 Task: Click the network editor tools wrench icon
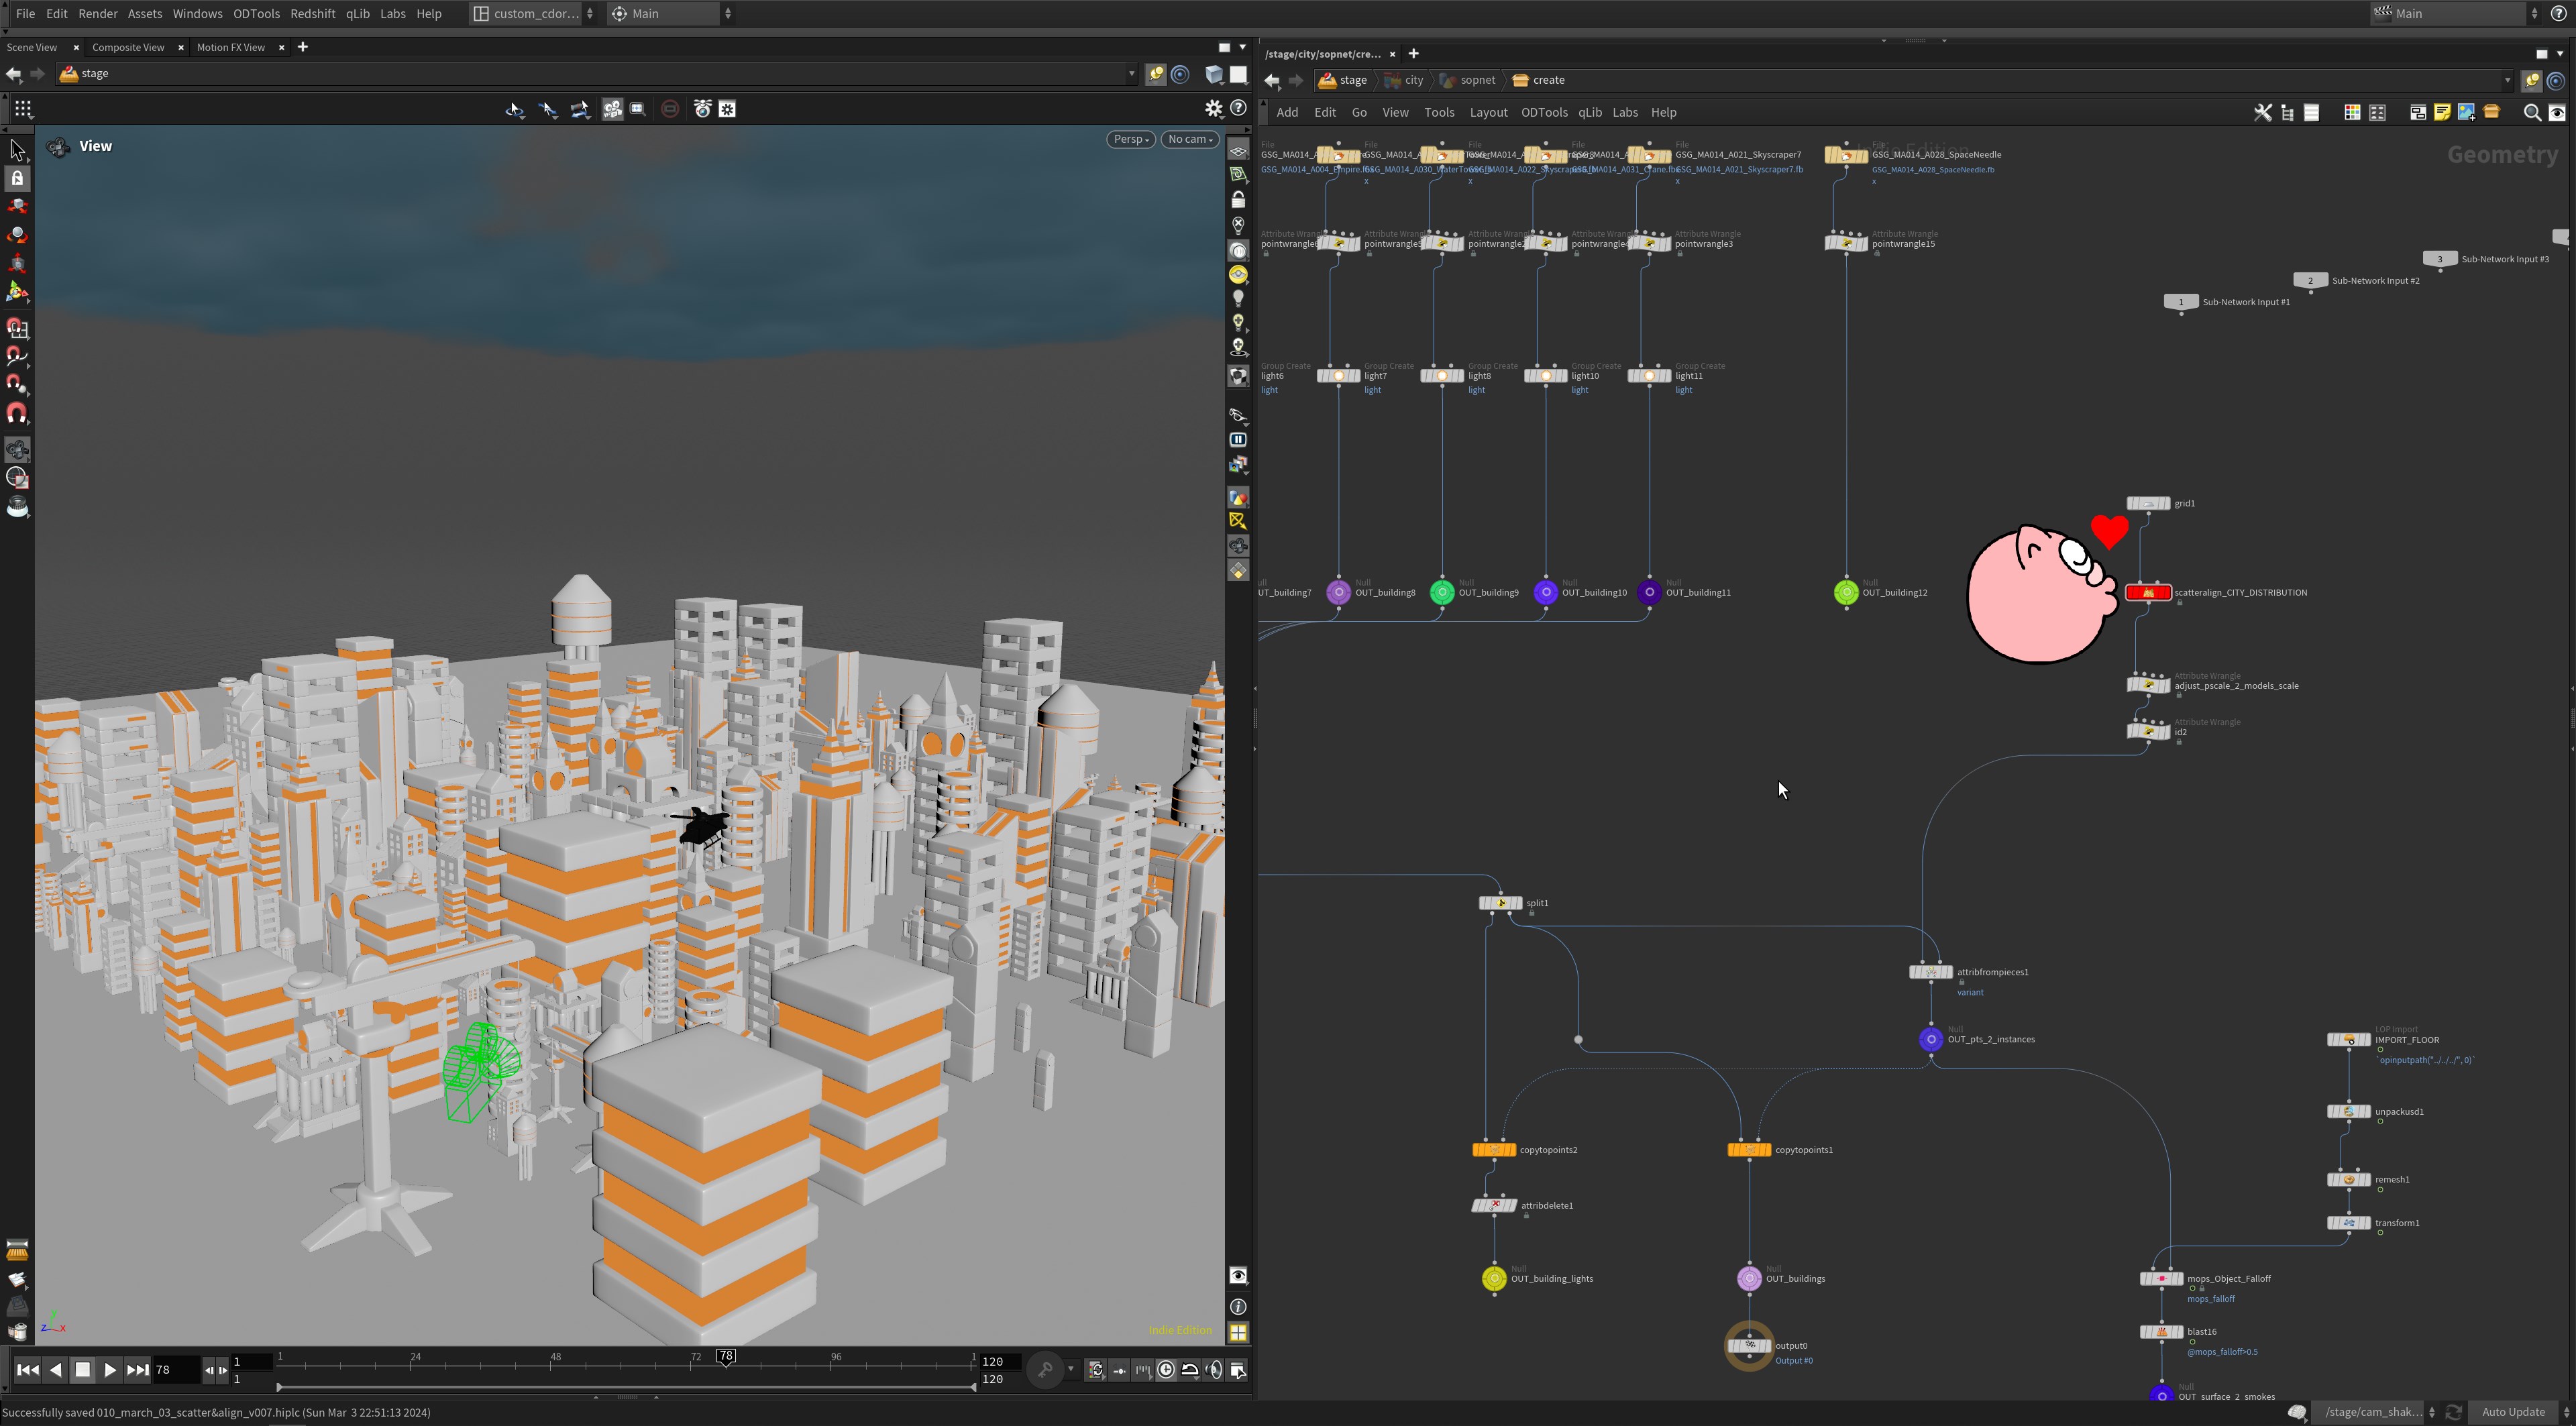pyautogui.click(x=2262, y=113)
